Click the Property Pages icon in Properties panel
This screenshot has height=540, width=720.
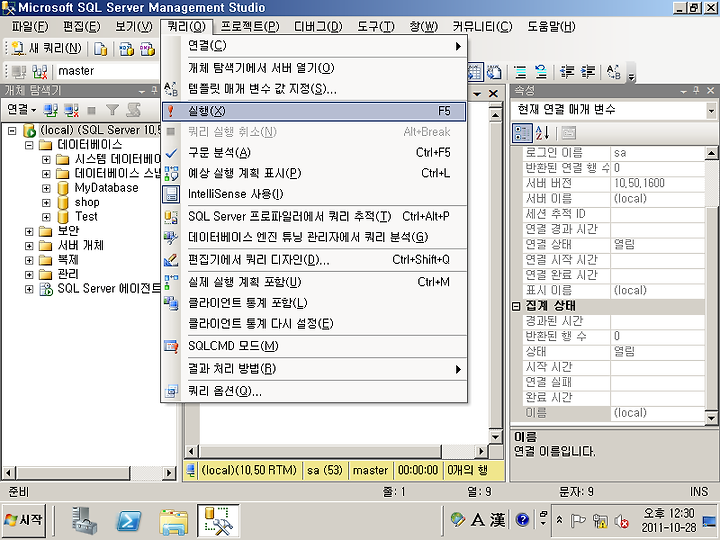pyautogui.click(x=568, y=133)
